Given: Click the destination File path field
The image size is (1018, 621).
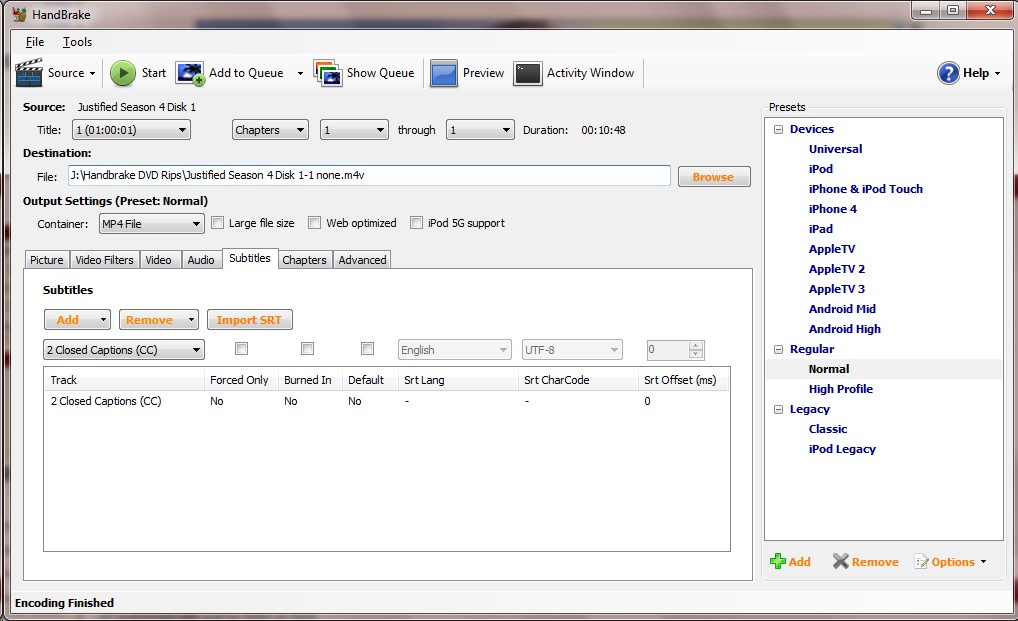Looking at the screenshot, I should point(369,175).
